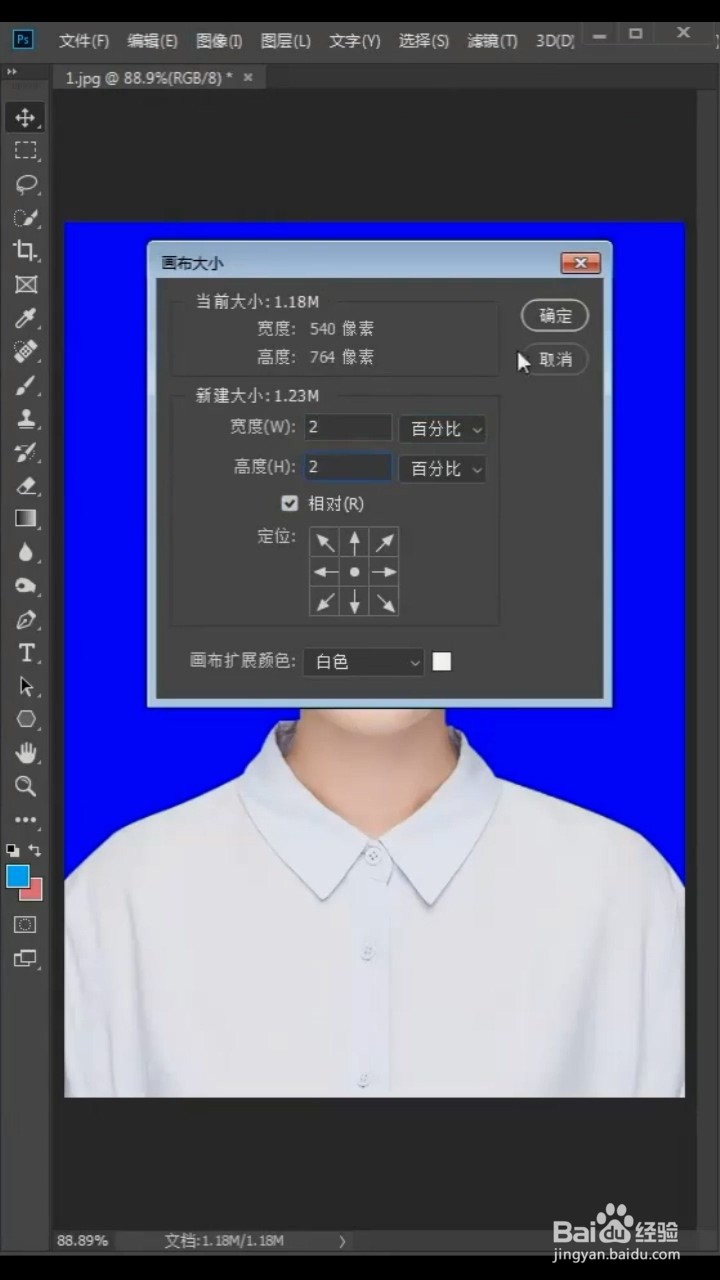Toggle the 相对(R) checkbox
The image size is (720, 1280).
(x=290, y=503)
